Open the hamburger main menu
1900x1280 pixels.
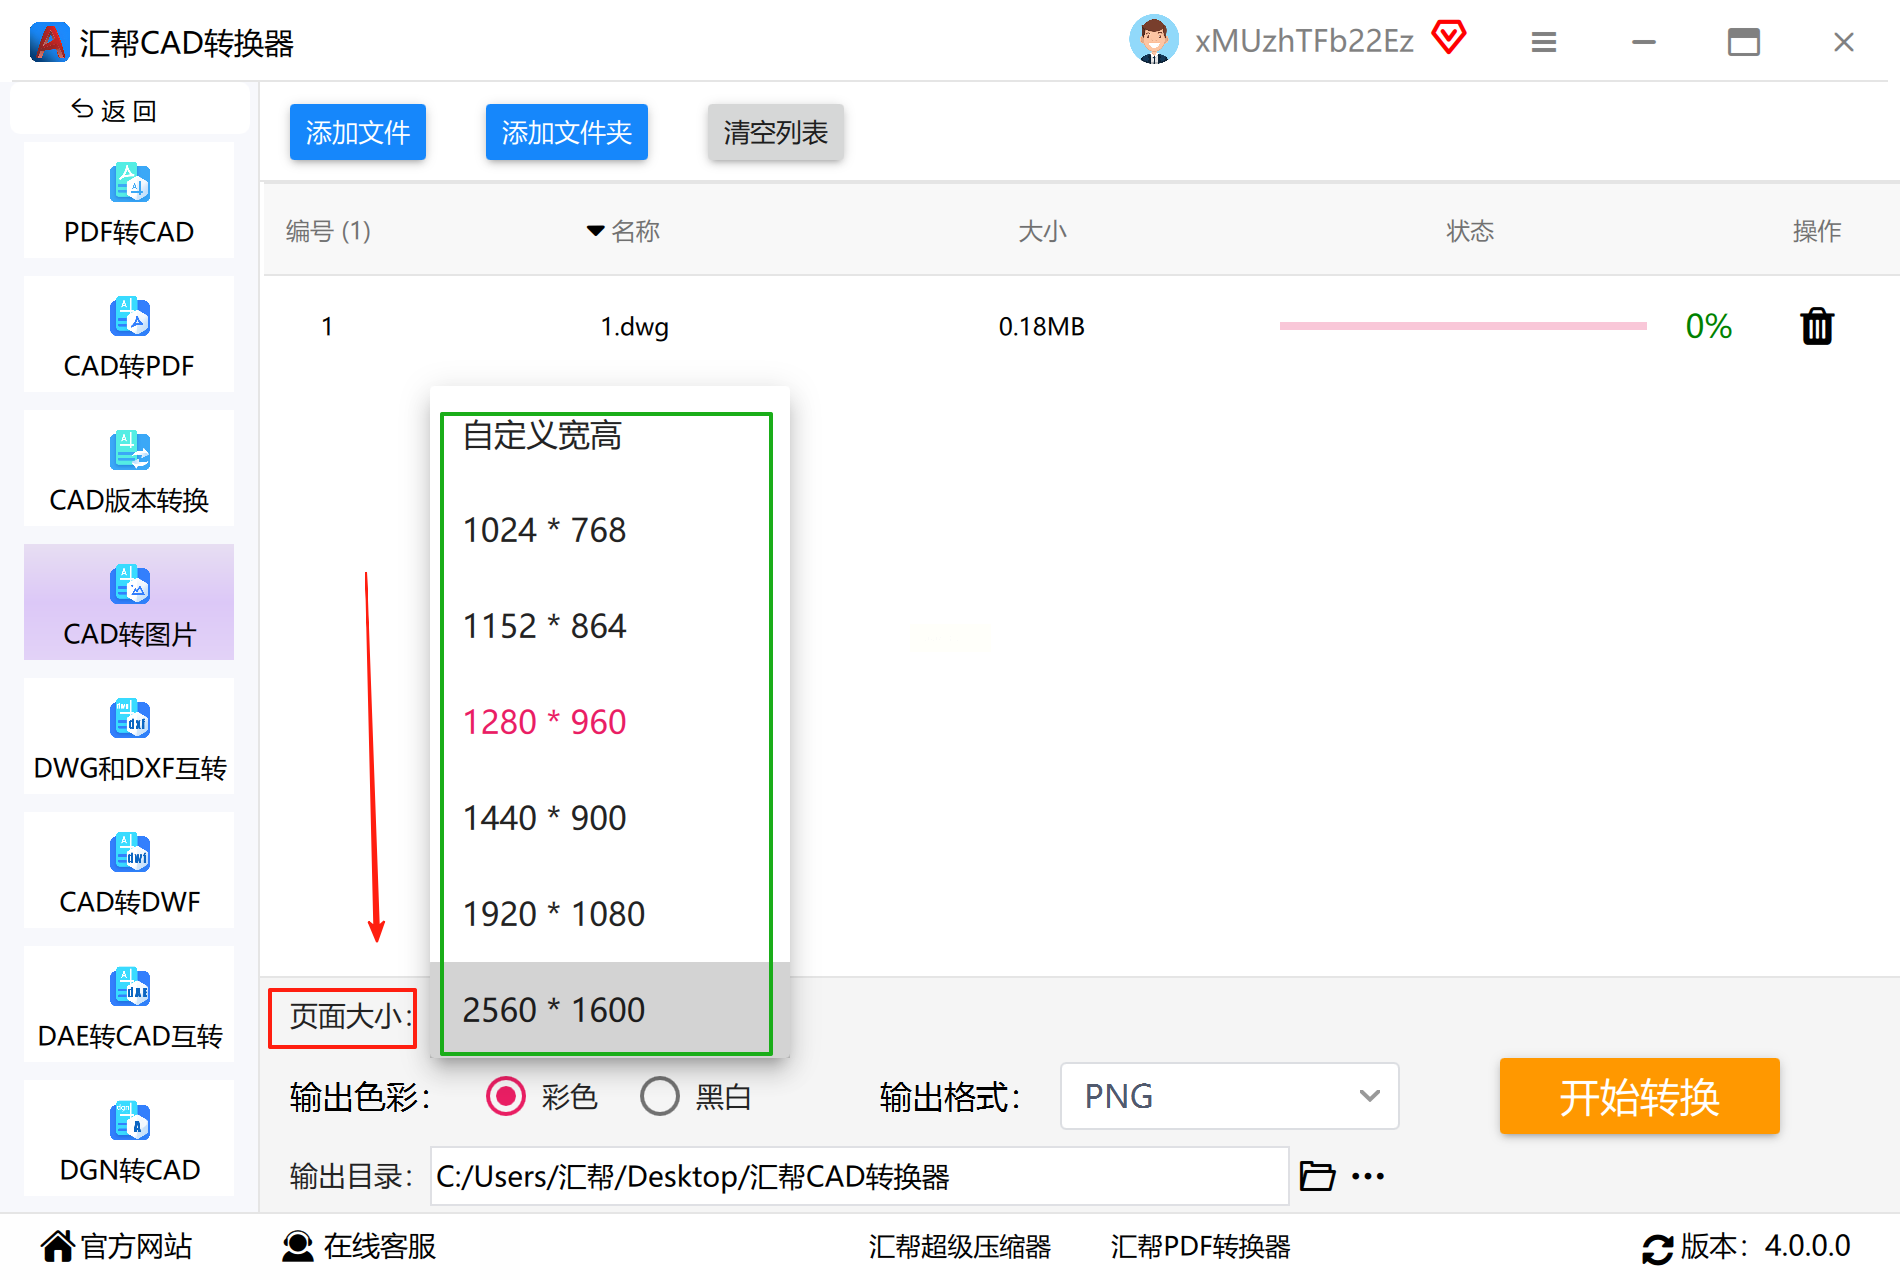point(1544,42)
